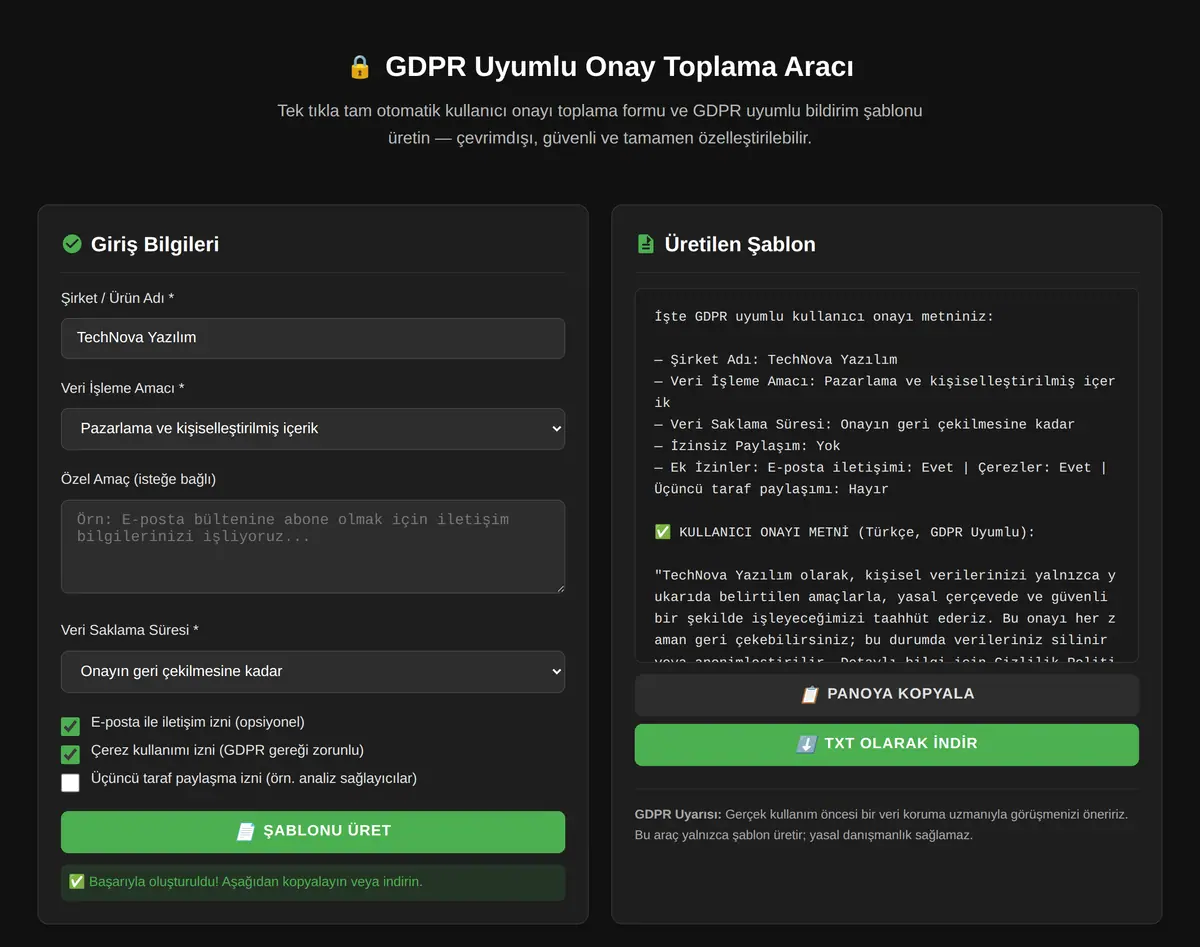Screen dimensions: 1200x947
Task: Click the document icon next to Üretilen Şablon
Action: pyautogui.click(x=645, y=244)
